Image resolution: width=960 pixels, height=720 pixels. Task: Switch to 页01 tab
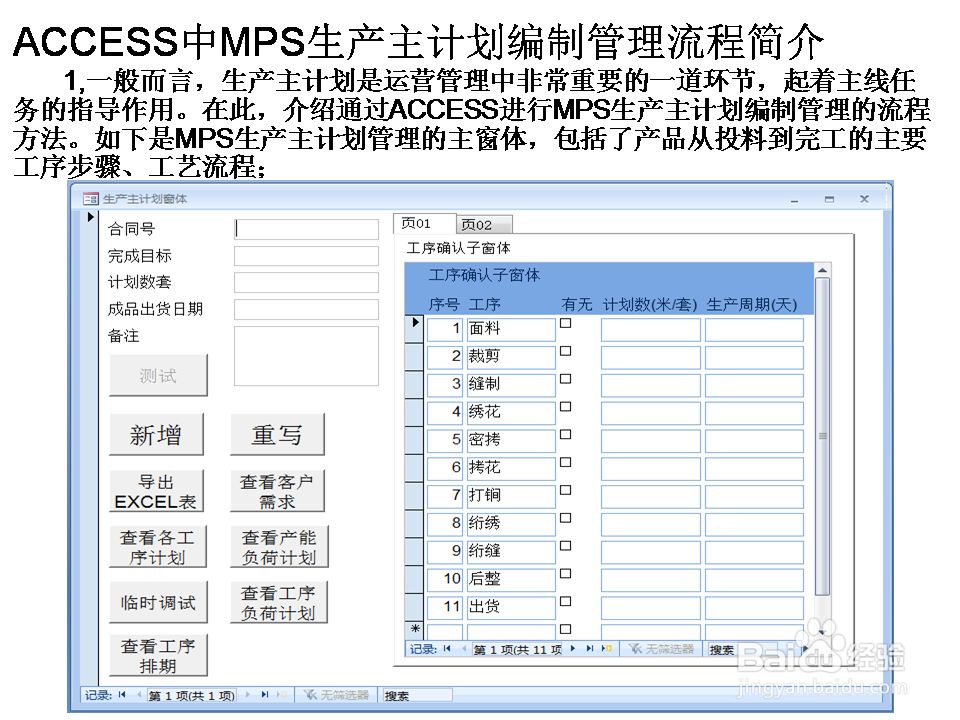[x=424, y=223]
